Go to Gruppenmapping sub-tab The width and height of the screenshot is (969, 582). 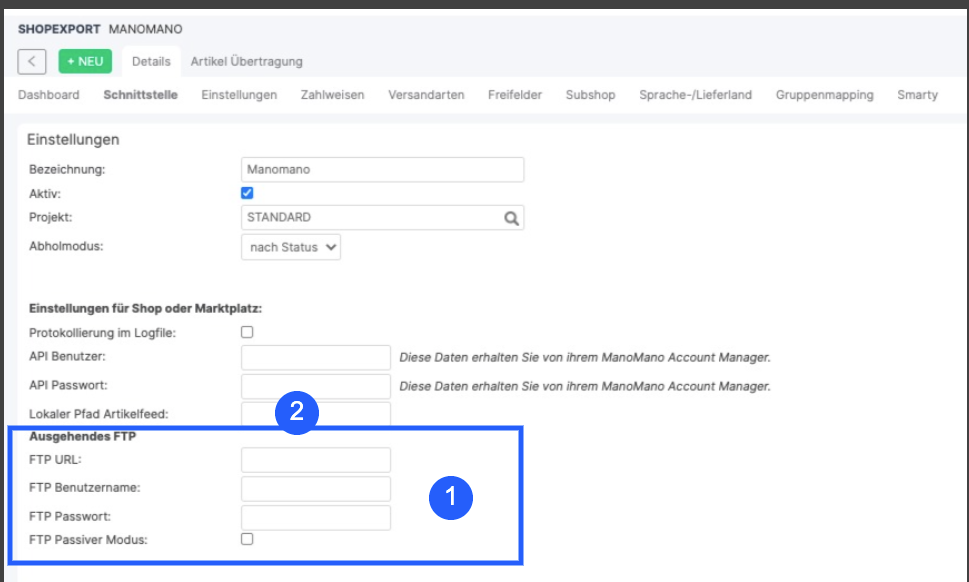click(x=824, y=95)
